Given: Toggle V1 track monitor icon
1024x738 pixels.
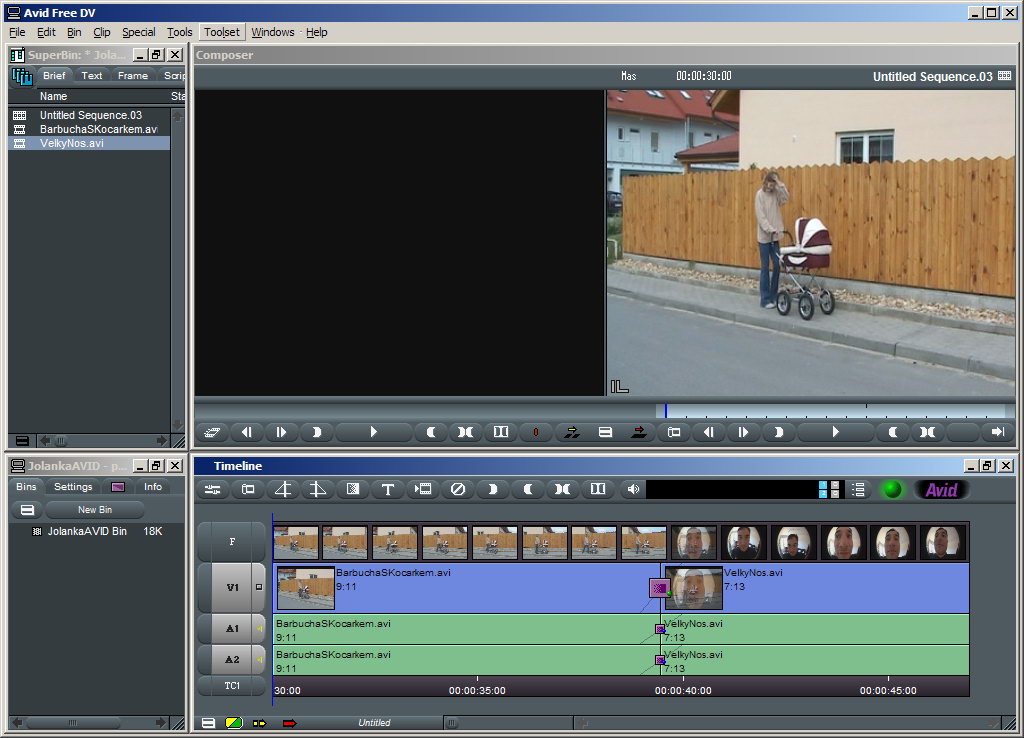Looking at the screenshot, I should (x=259, y=587).
